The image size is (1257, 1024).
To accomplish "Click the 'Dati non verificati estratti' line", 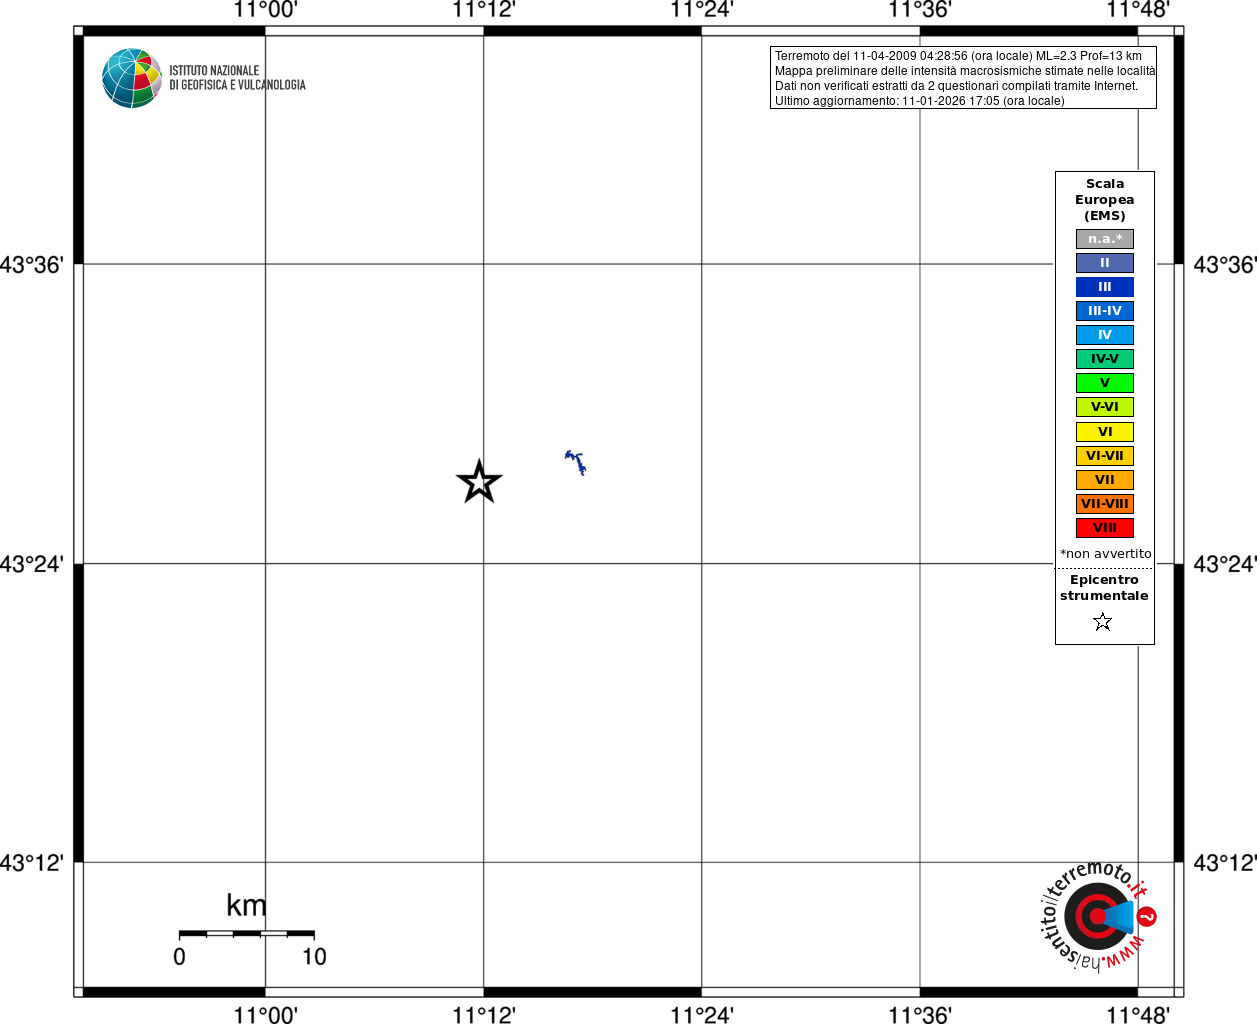I will [x=956, y=86].
